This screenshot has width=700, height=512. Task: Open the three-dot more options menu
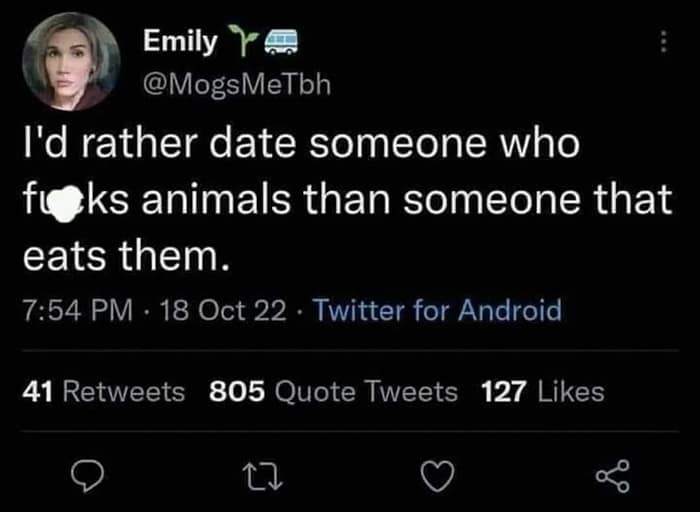(x=661, y=44)
